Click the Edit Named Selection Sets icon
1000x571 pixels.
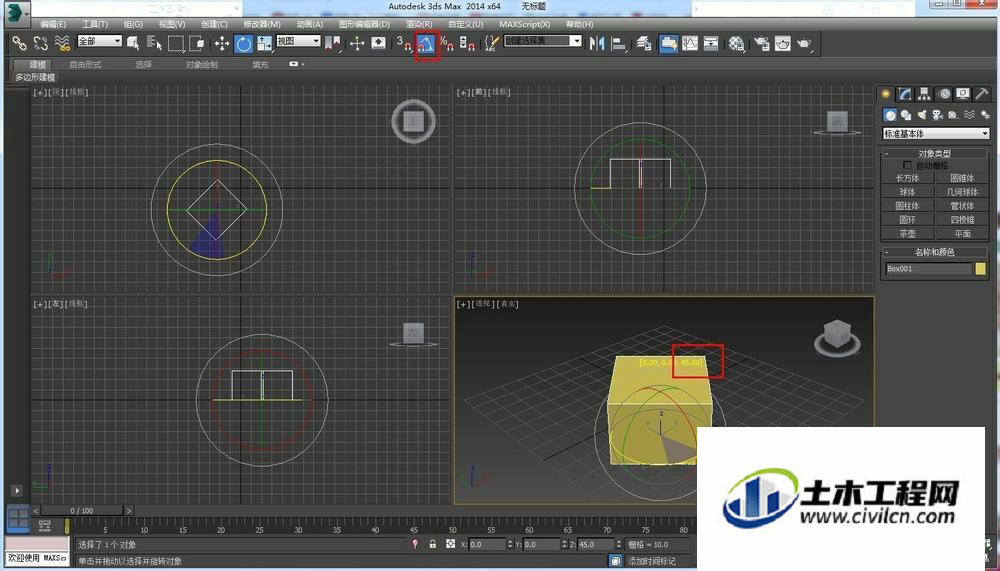(490, 43)
